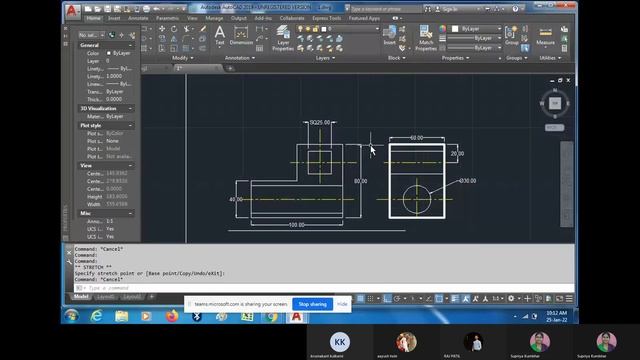Click the Insert block tool
Screen dimensions: 640x360
[x=389, y=35]
